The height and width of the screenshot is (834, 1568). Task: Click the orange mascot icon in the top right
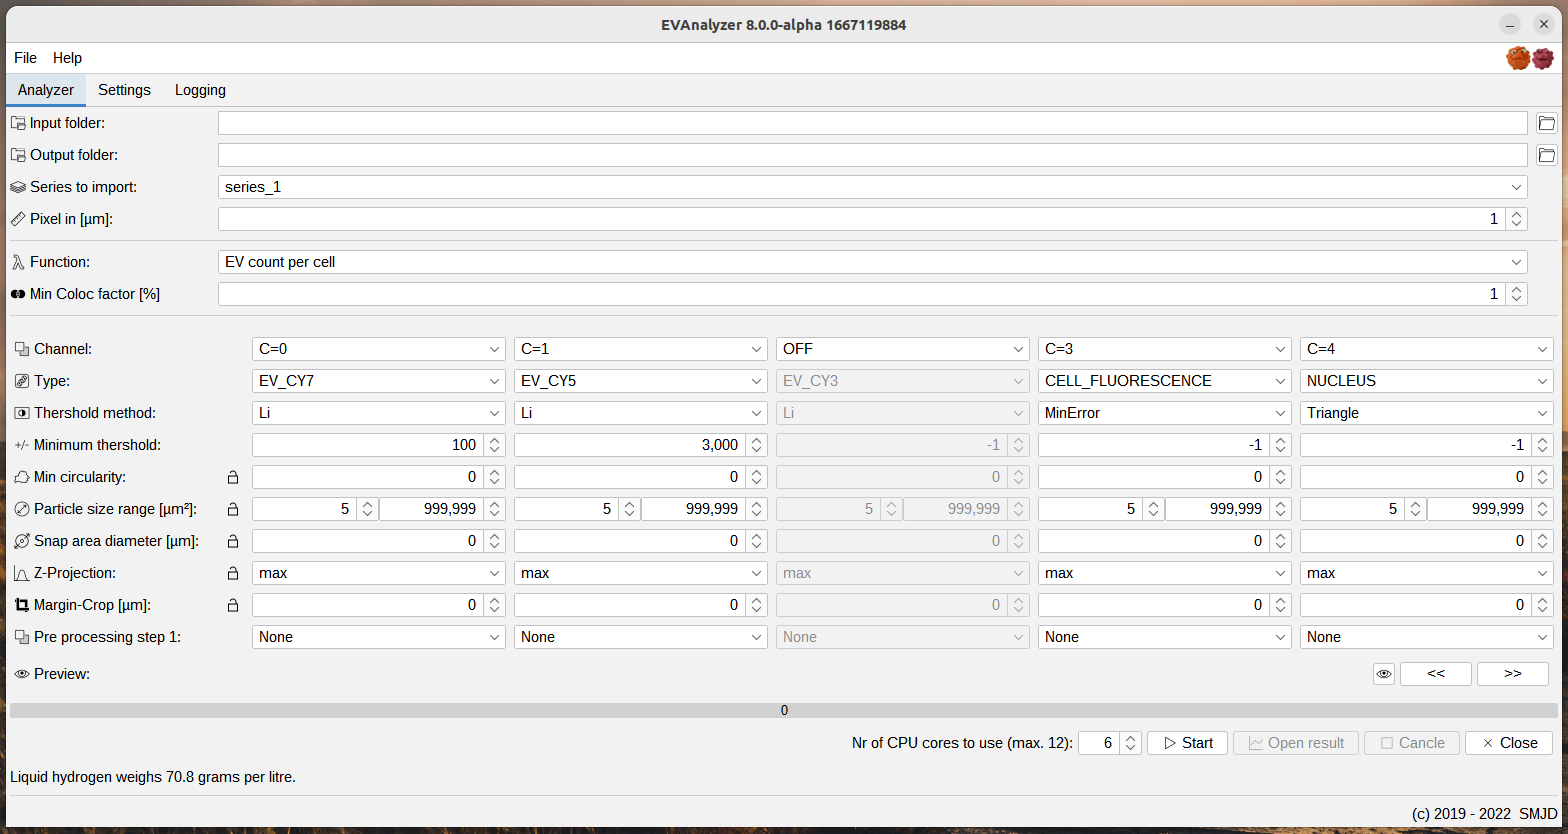1518,58
